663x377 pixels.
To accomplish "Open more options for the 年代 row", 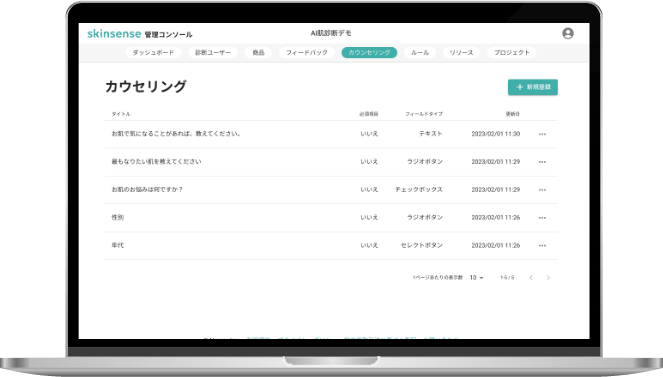I will 542,246.
